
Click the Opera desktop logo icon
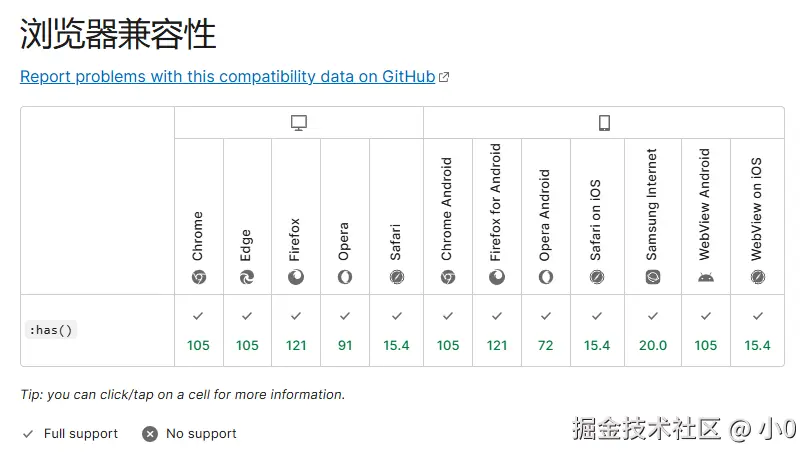345,277
